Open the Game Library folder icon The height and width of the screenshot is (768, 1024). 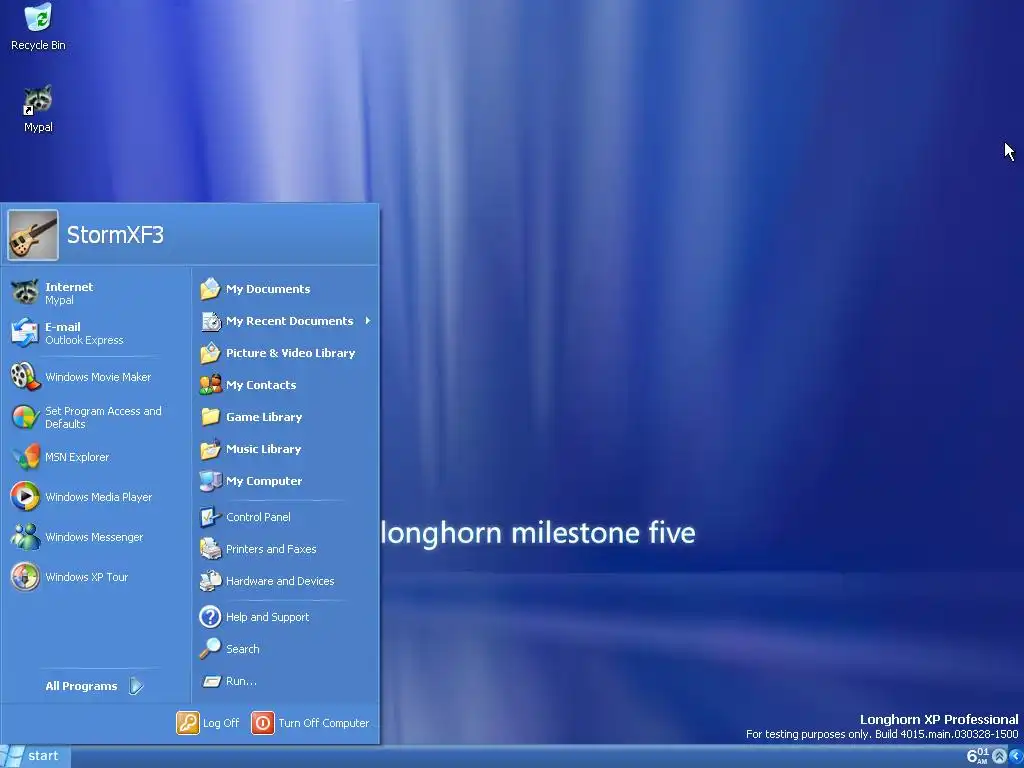point(210,417)
